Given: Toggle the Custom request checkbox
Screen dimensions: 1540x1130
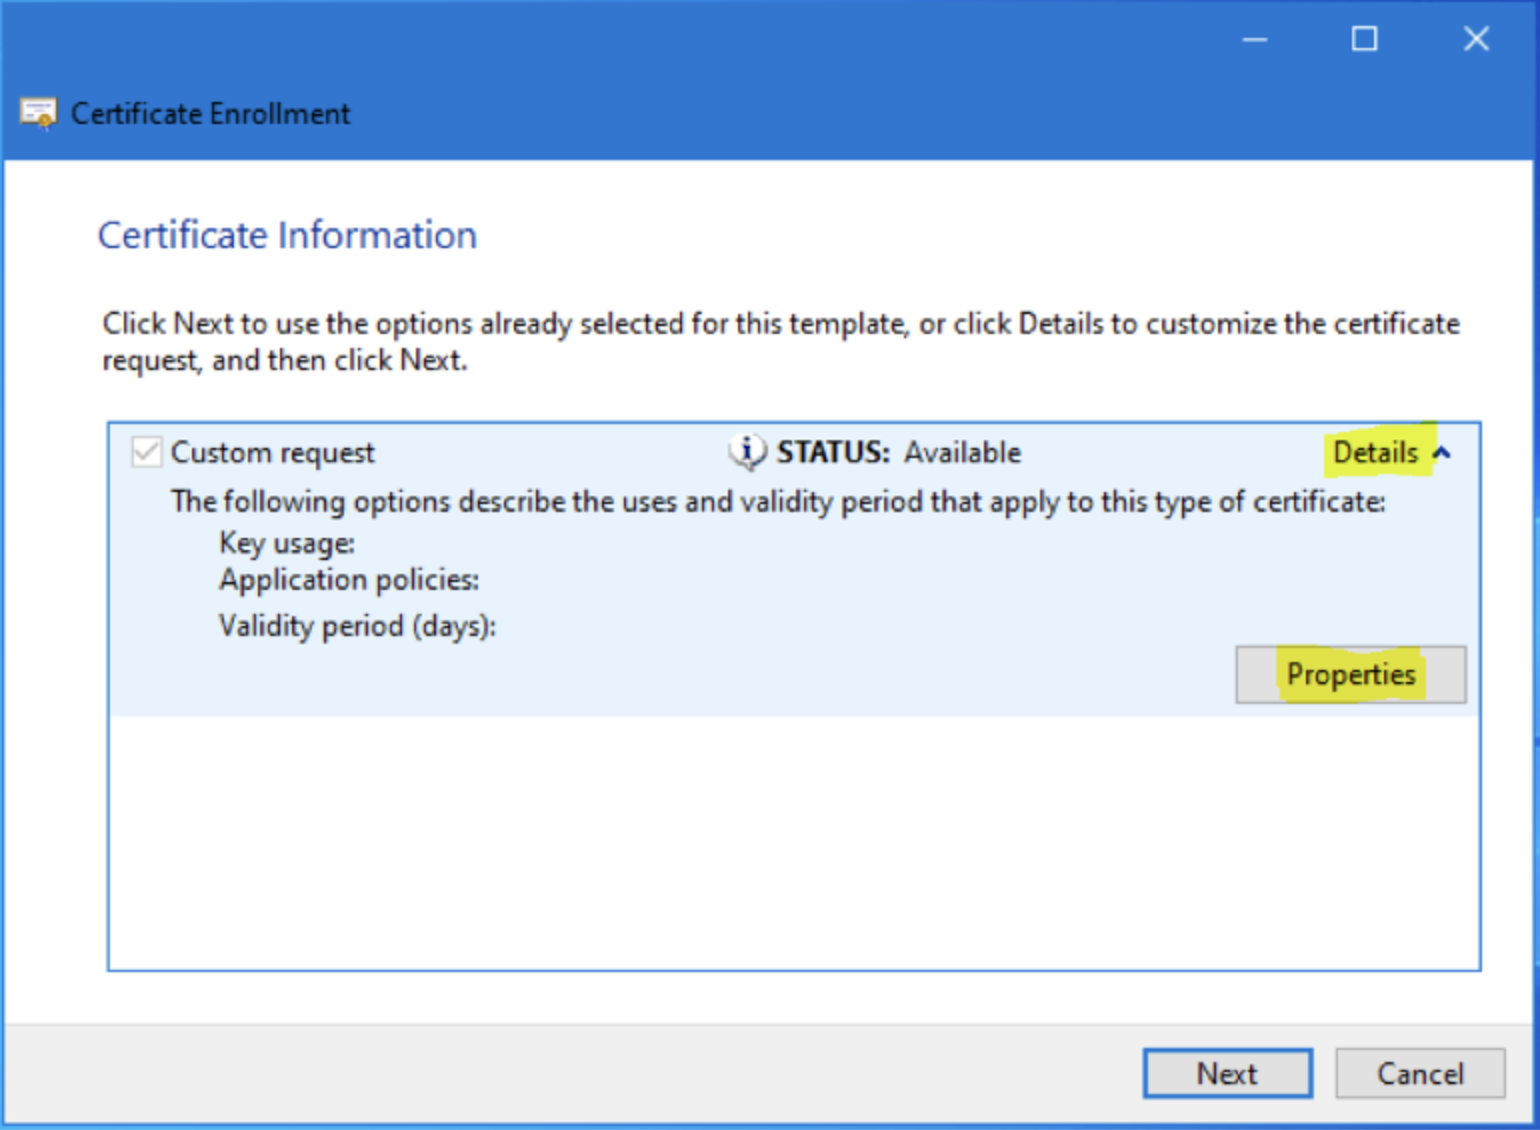Looking at the screenshot, I should tap(146, 452).
